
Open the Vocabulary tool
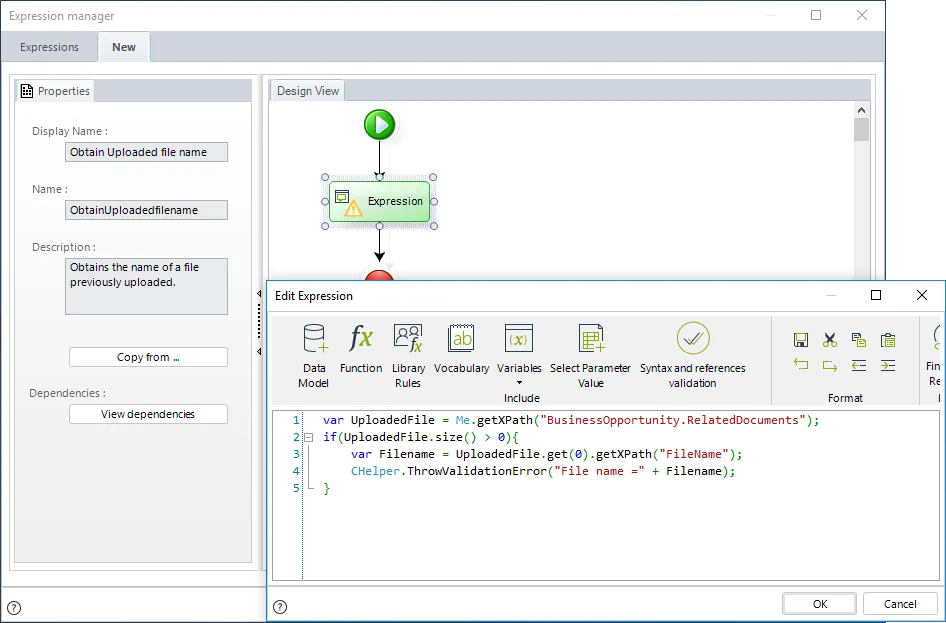[x=462, y=348]
